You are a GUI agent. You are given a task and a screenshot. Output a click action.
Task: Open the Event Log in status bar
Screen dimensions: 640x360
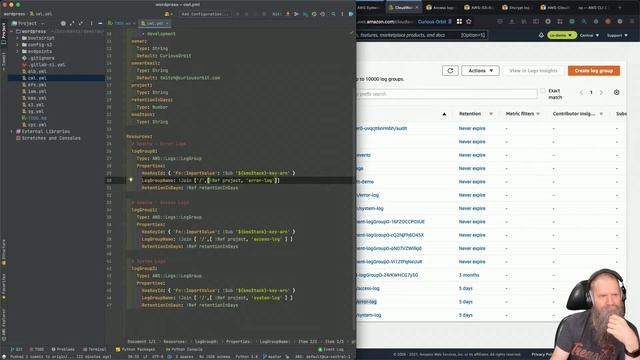click(x=331, y=349)
